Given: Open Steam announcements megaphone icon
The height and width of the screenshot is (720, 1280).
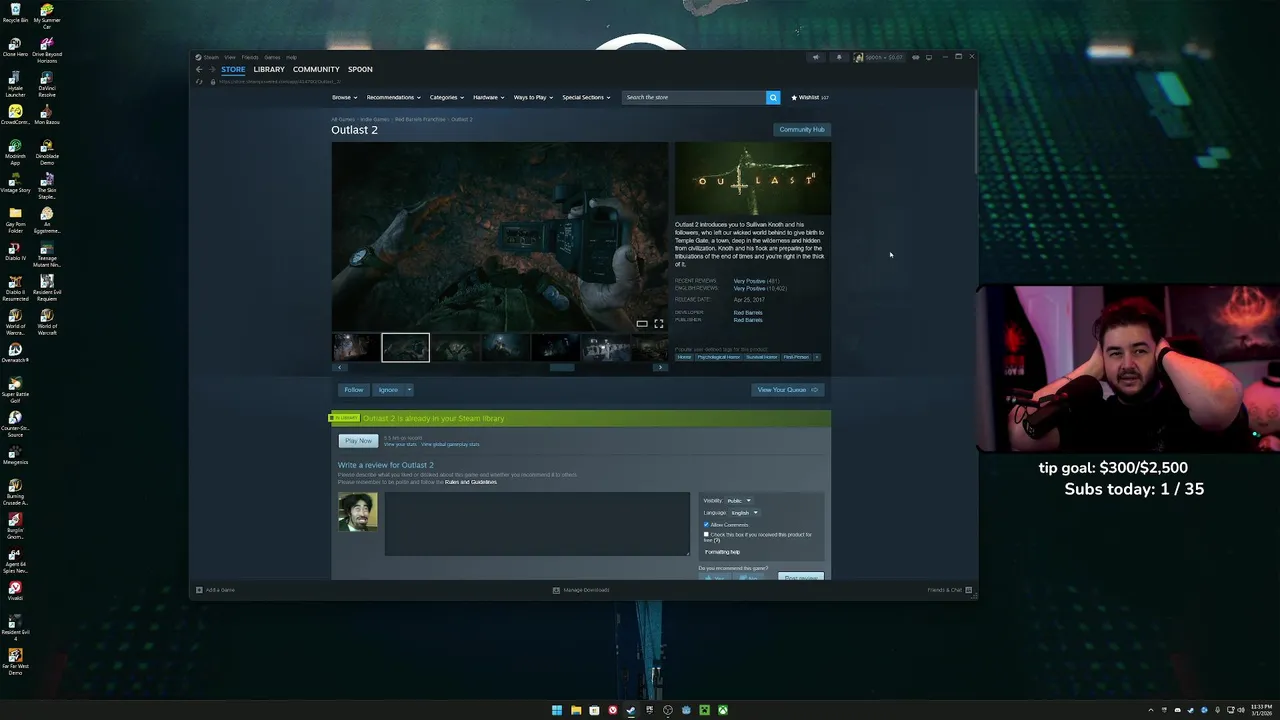Looking at the screenshot, I should coord(816,57).
